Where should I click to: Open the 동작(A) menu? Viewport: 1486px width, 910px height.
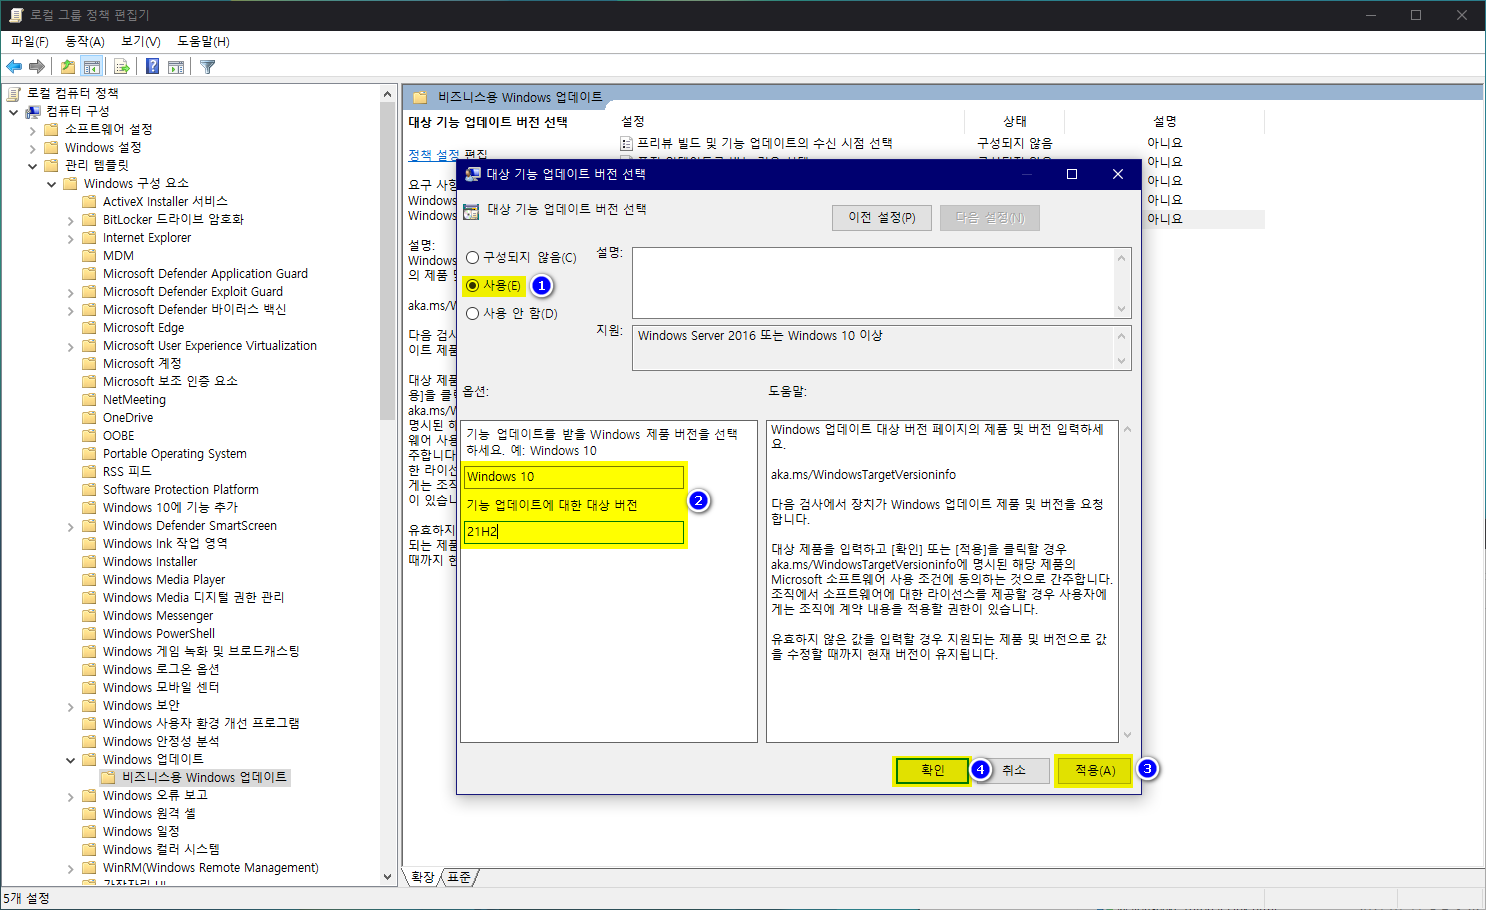pyautogui.click(x=85, y=41)
